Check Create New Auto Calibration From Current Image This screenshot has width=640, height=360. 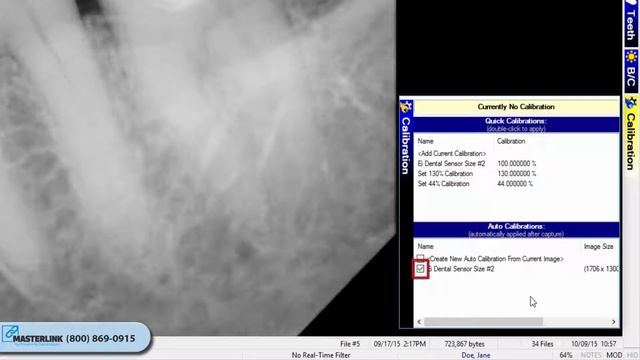pos(420,258)
